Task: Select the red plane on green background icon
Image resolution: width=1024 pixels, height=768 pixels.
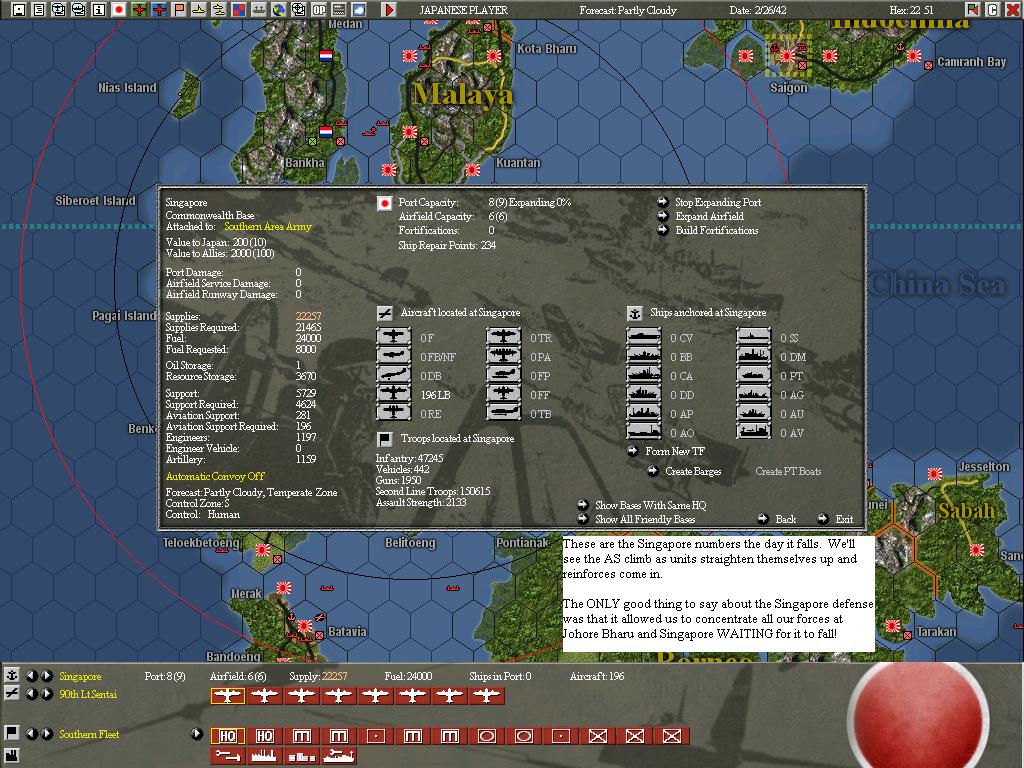Action: pos(138,10)
